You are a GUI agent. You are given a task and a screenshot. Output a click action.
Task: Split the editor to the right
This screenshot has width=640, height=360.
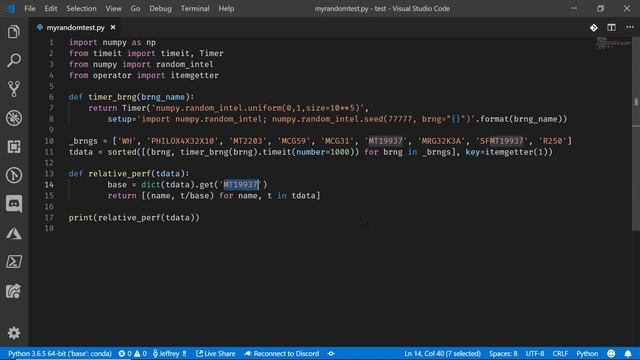[611, 27]
